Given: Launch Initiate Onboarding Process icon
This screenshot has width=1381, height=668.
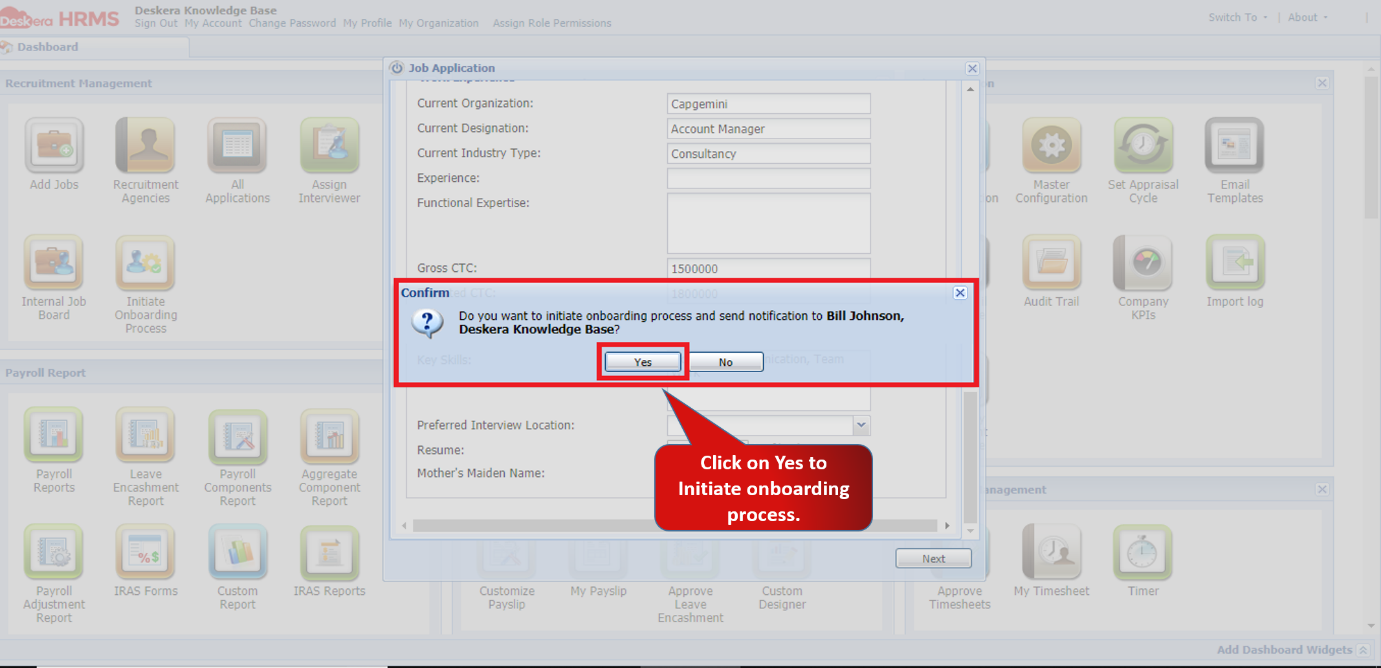Looking at the screenshot, I should click(146, 263).
